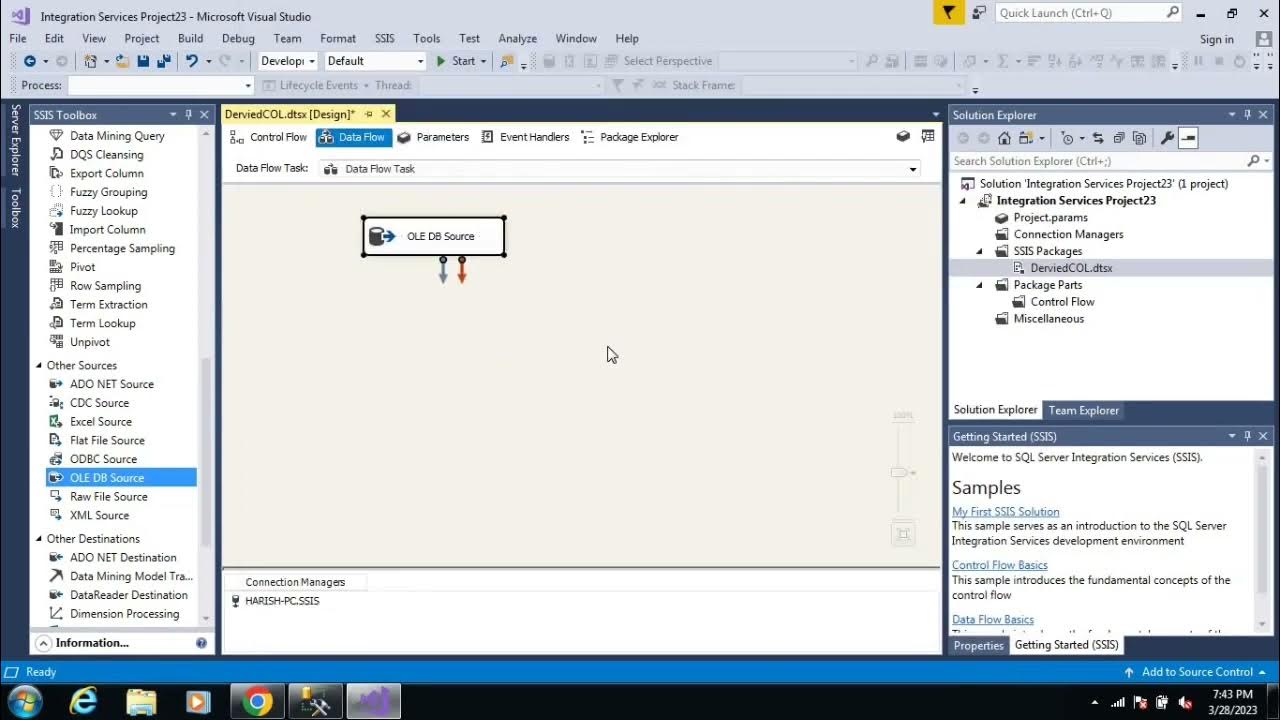
Task: Open the Start button dropdown arrow
Action: click(x=483, y=61)
